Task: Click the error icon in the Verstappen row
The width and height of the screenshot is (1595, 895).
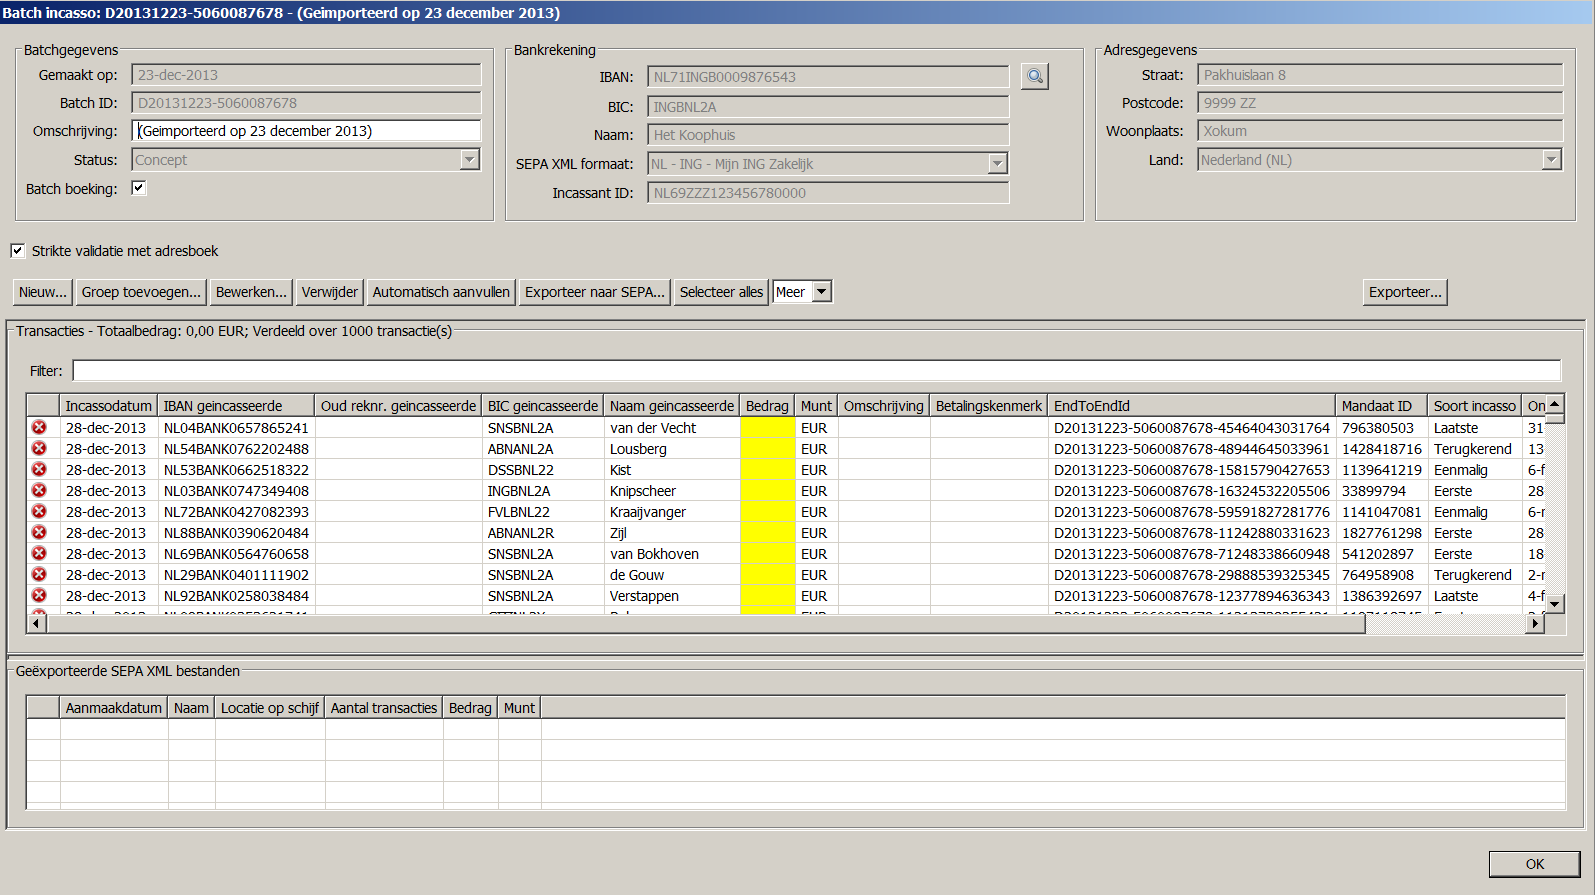Action: pos(39,596)
